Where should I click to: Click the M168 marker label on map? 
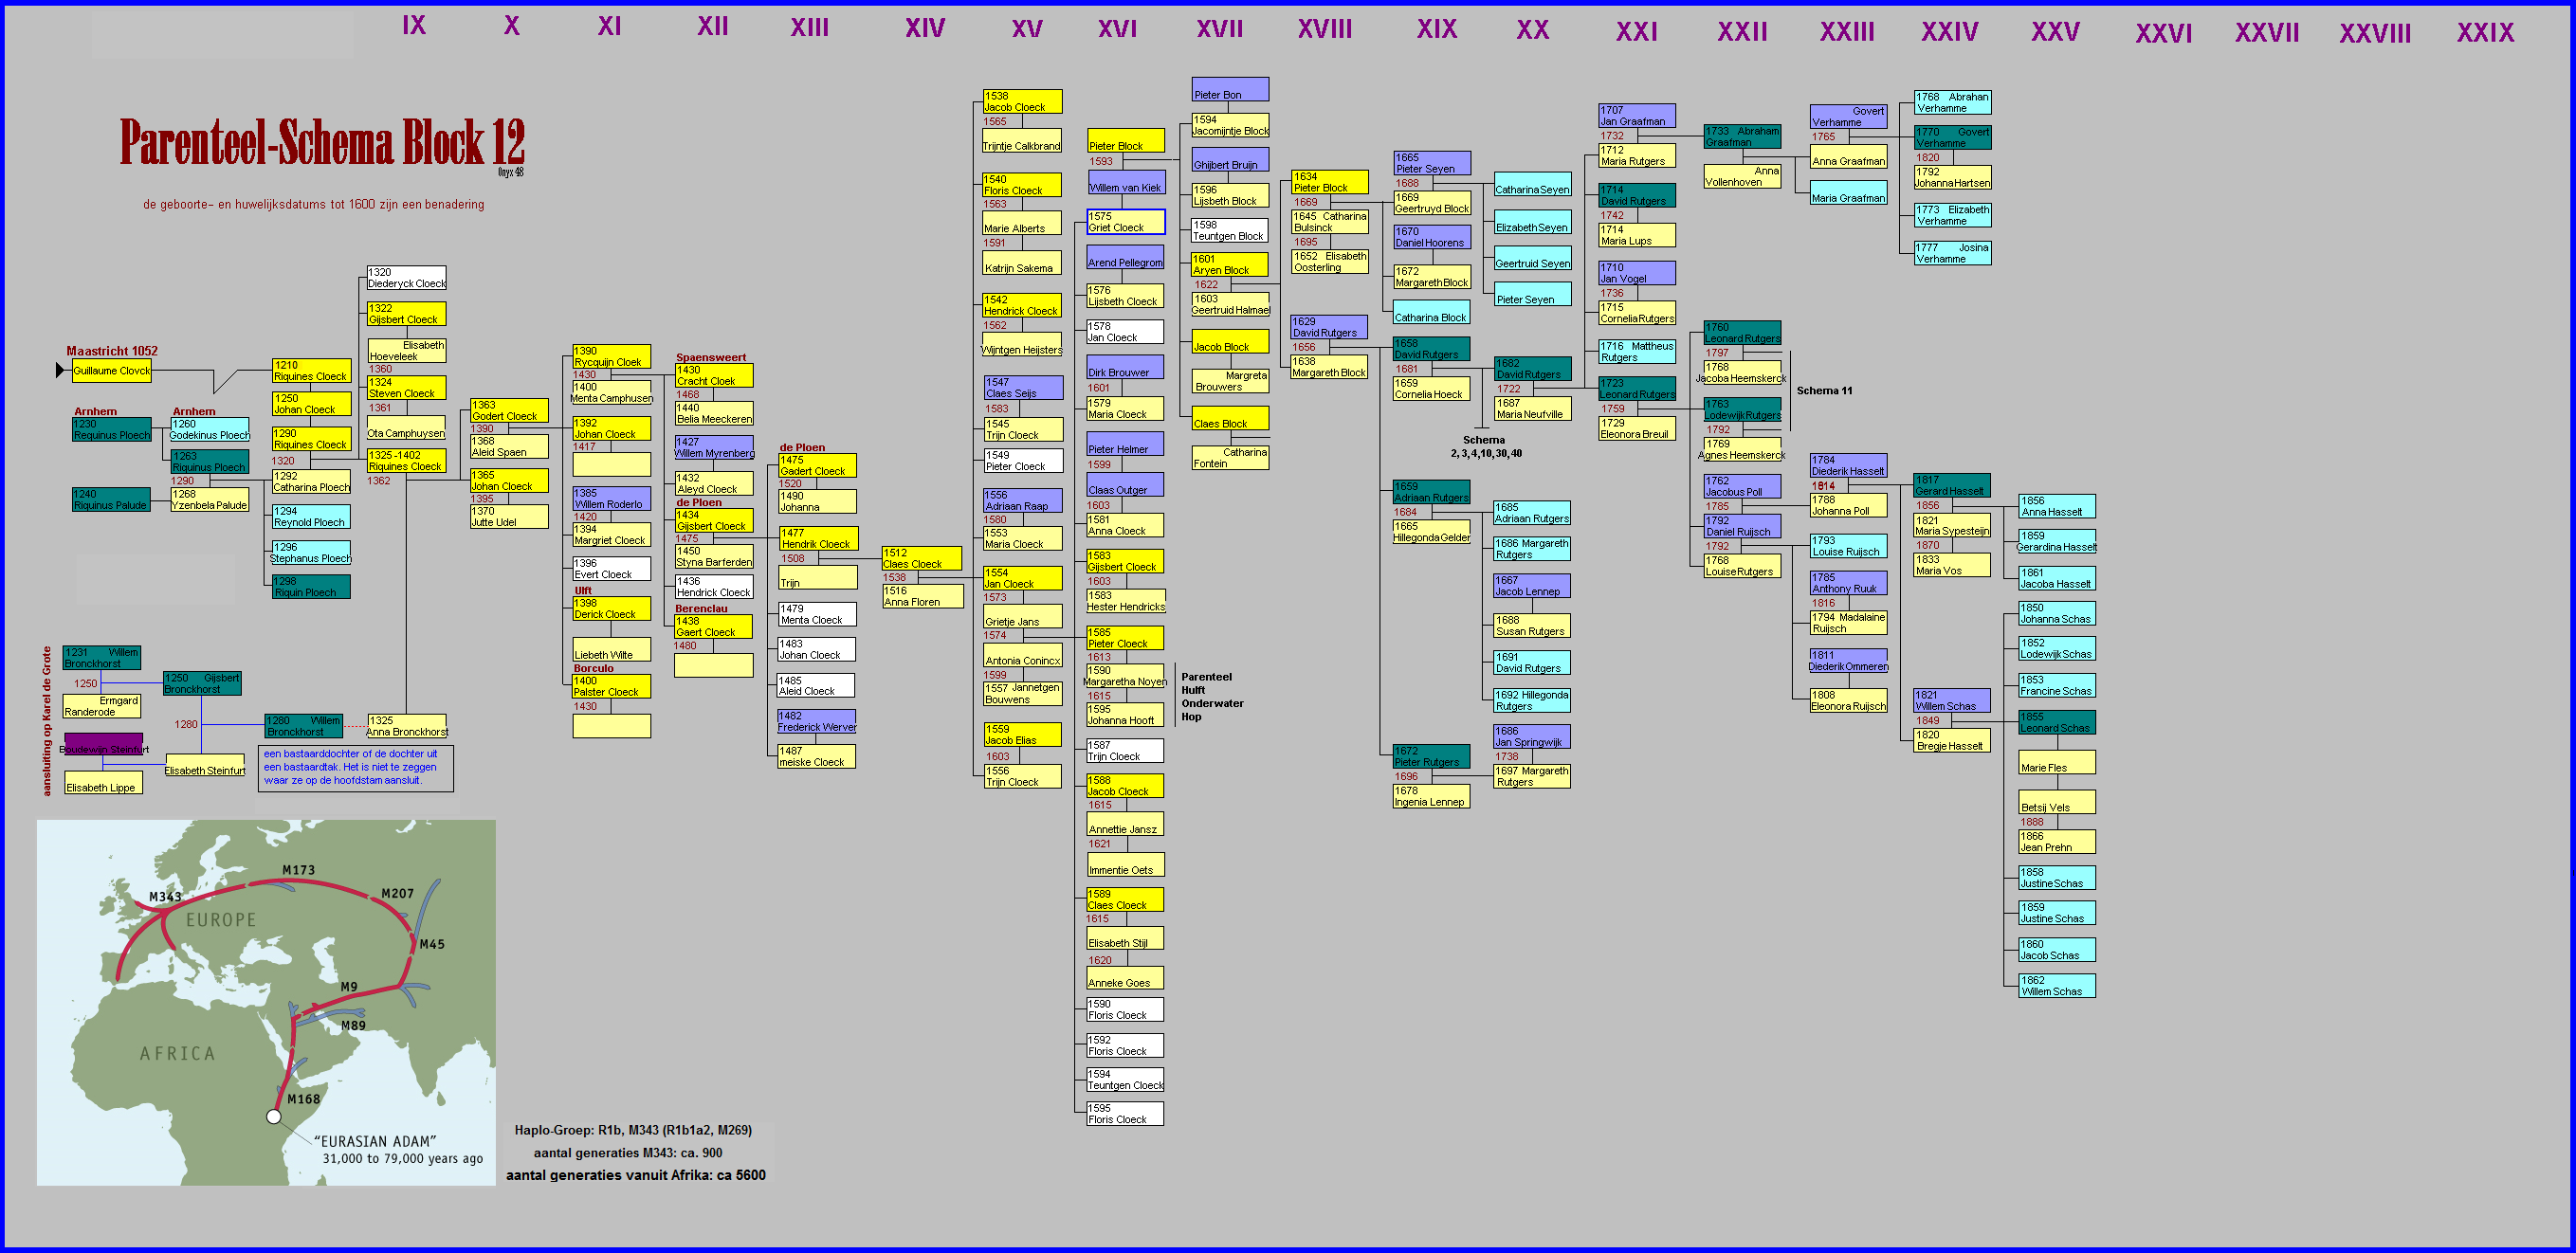[303, 1099]
